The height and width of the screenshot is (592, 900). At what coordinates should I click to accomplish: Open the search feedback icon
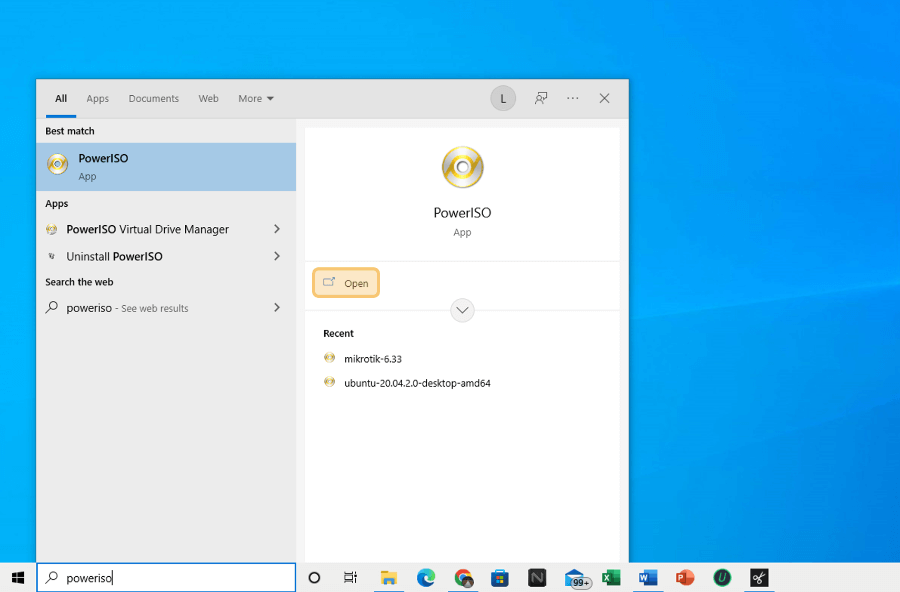pos(541,98)
